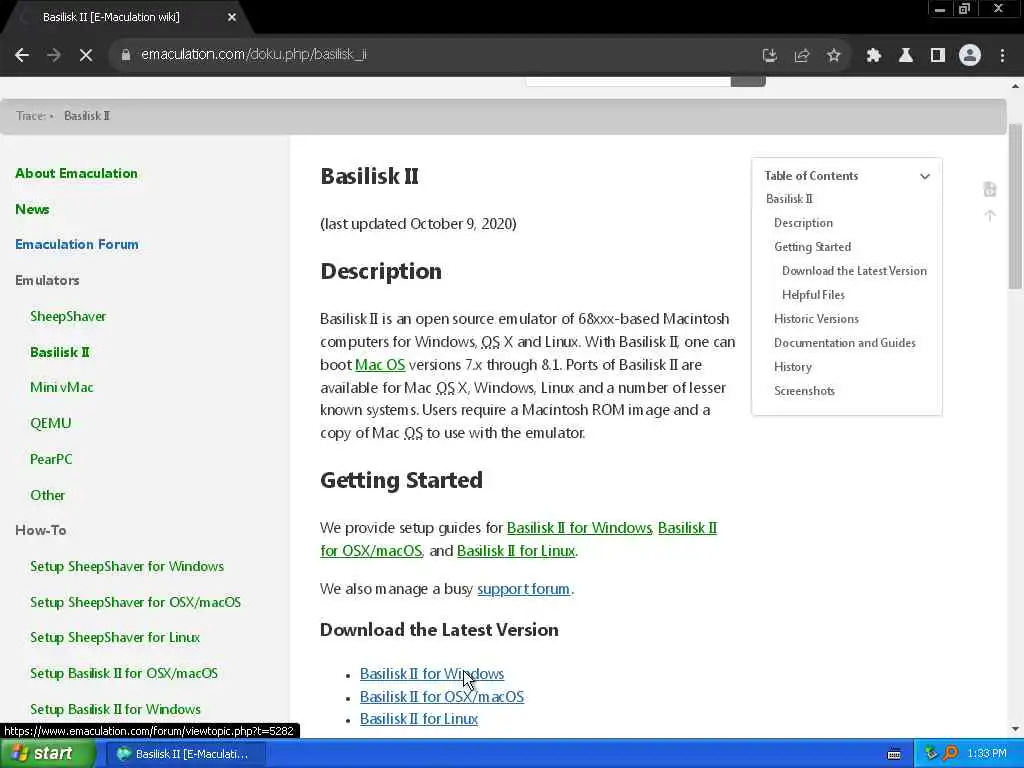Jump to Basilisk II in Table of Contents
Image resolution: width=1024 pixels, height=768 pixels.
(789, 199)
